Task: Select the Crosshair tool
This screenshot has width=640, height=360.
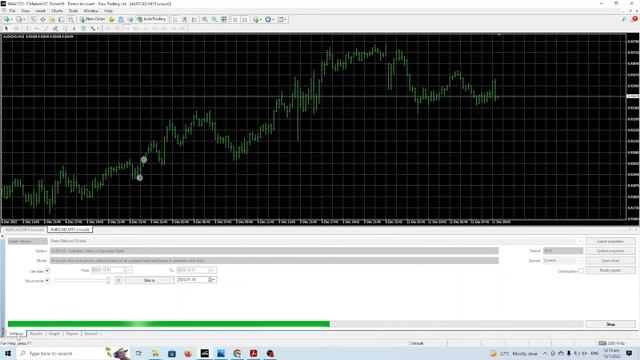Action: point(16,29)
